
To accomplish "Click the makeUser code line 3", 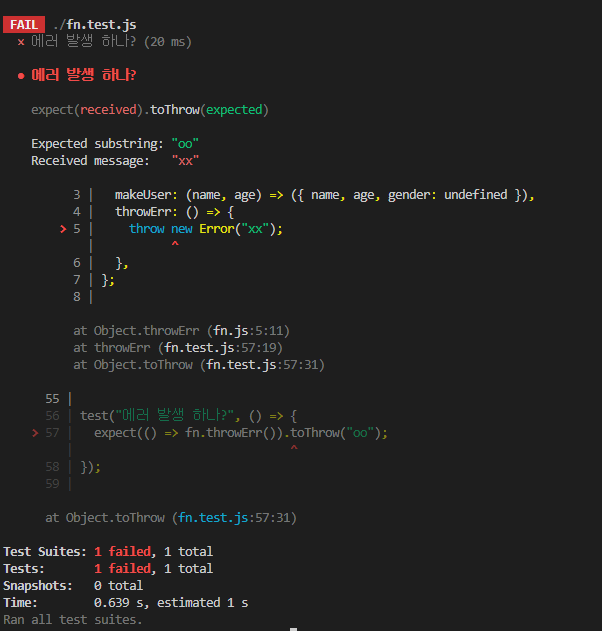I will 304,195.
